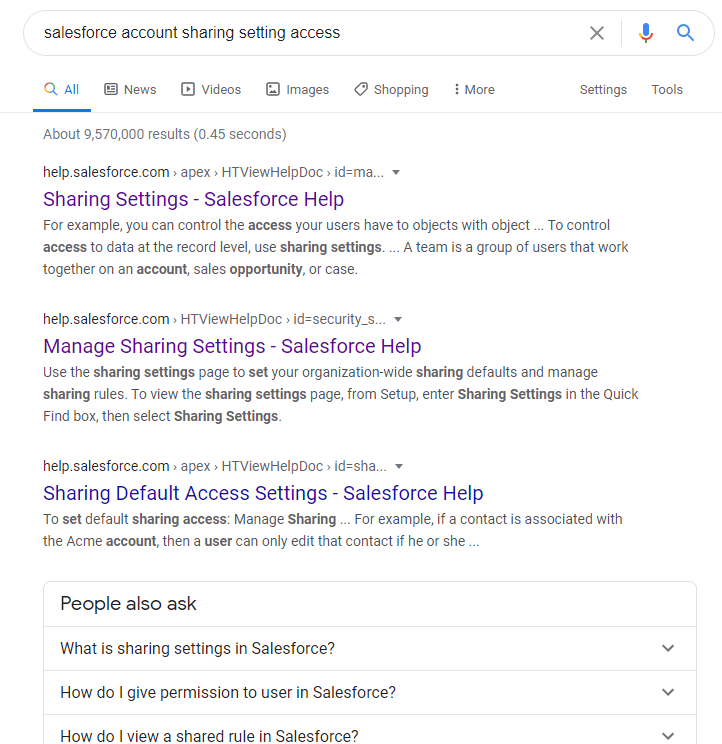The height and width of the screenshot is (744, 722).
Task: Open Manage Sharing Settings - Salesforce Help result
Action: [x=232, y=346]
